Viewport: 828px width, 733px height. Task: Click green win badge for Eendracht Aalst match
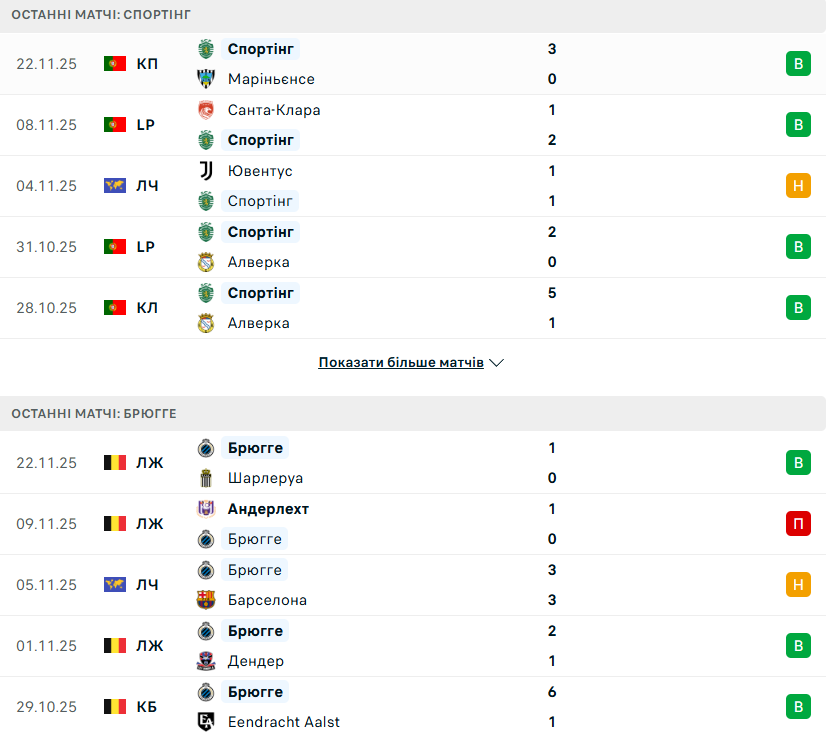click(798, 707)
